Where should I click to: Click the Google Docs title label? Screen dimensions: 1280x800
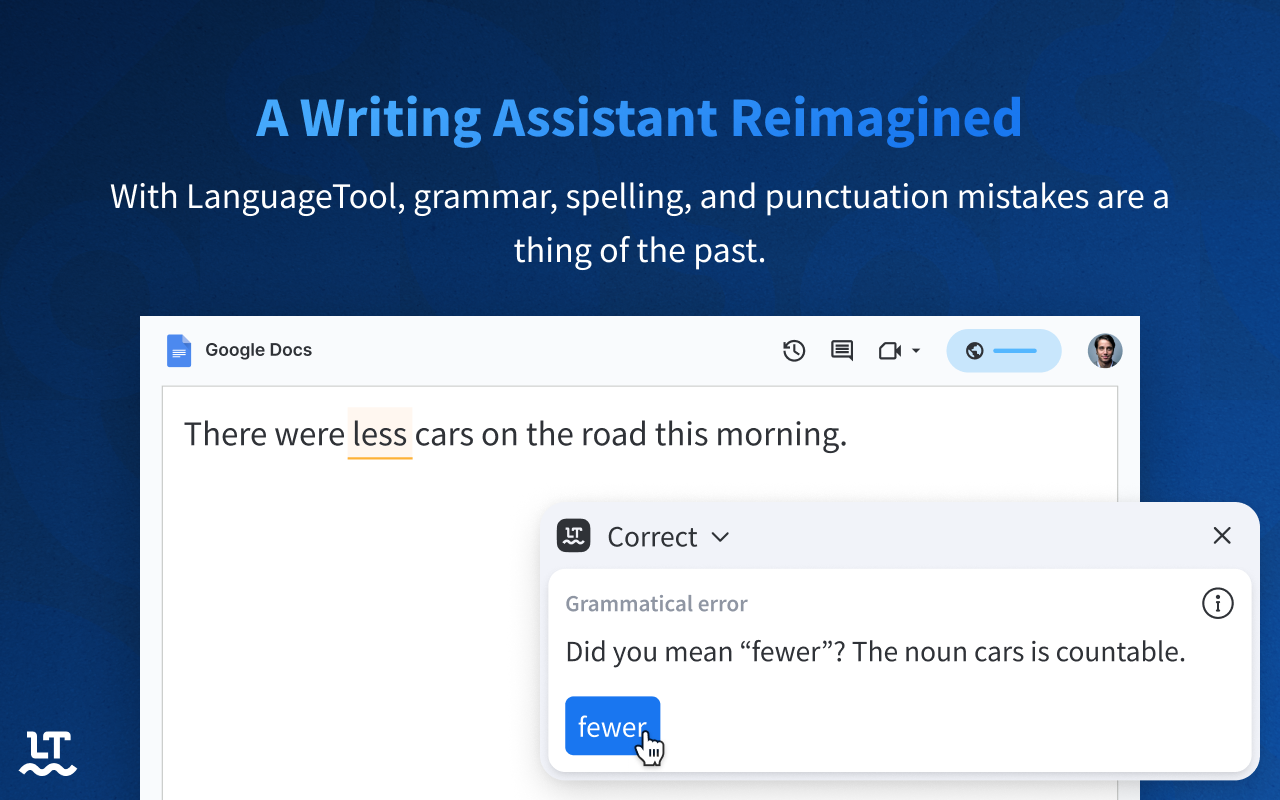click(x=258, y=350)
